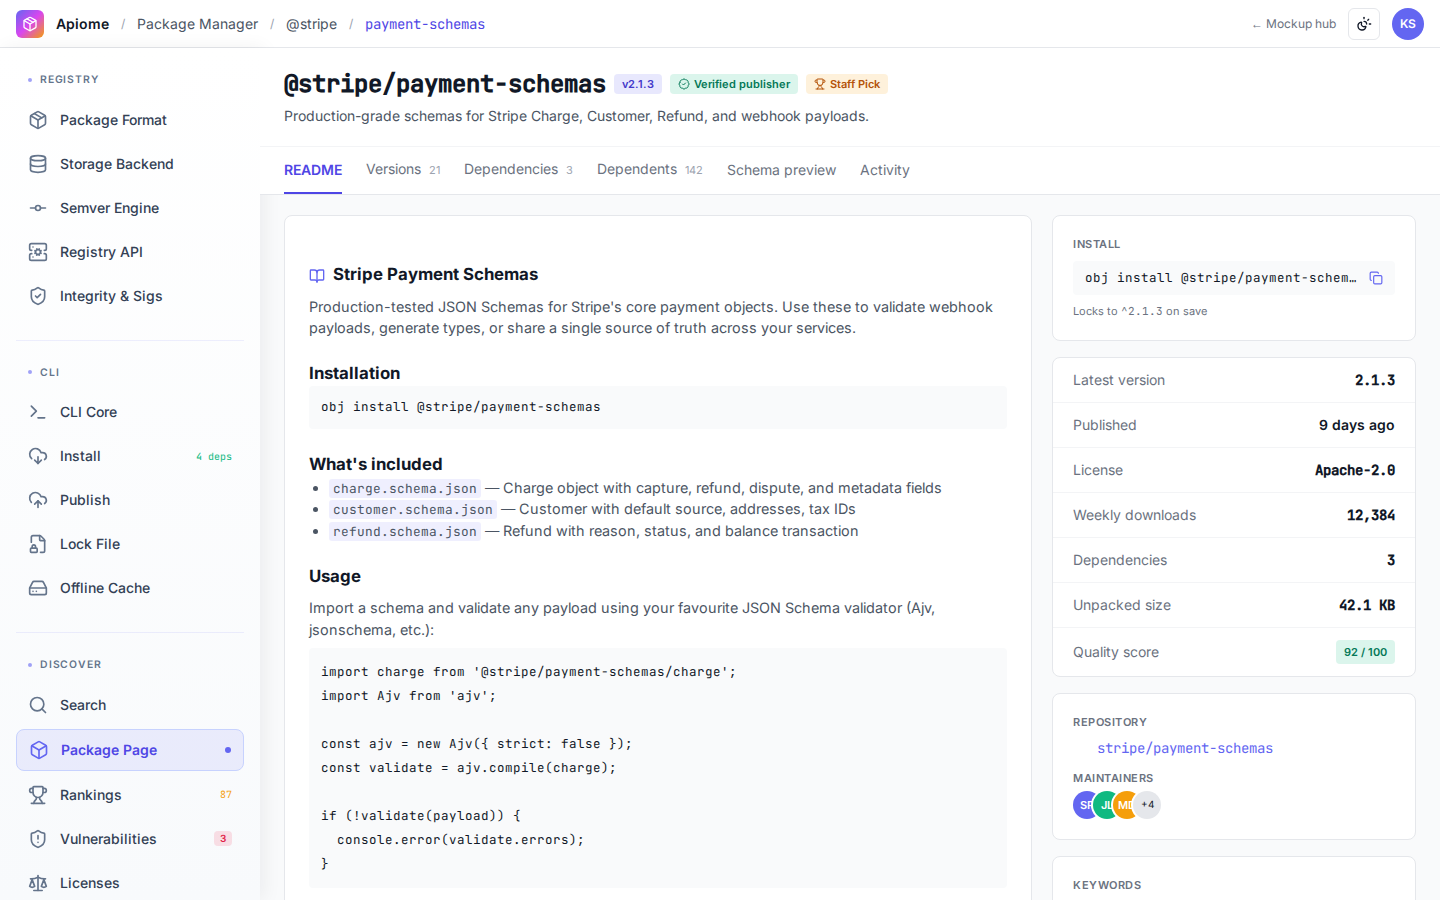This screenshot has height=900, width=1440.
Task: Click the Apiome logo icon
Action: [x=30, y=24]
